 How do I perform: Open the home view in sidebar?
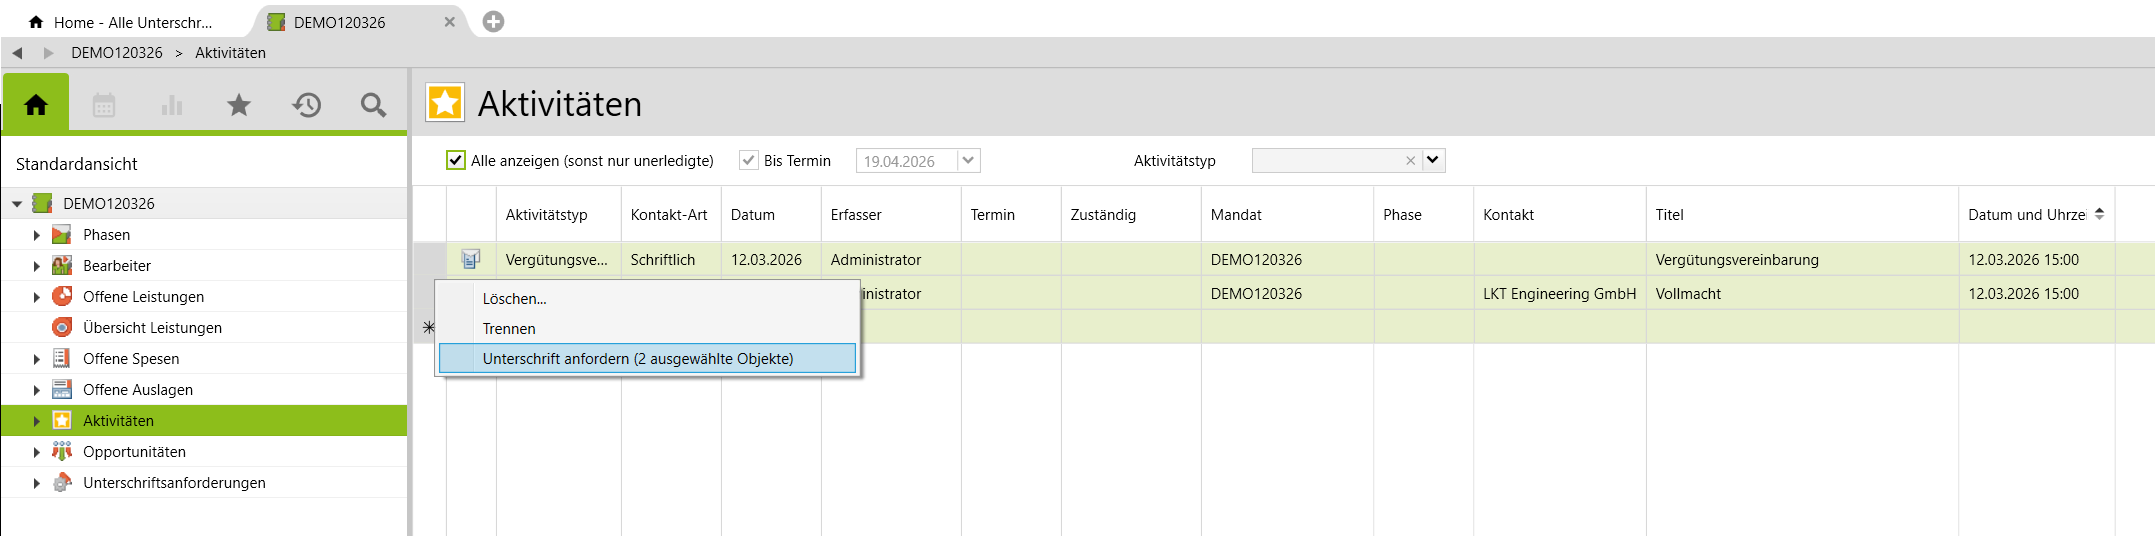click(x=36, y=104)
